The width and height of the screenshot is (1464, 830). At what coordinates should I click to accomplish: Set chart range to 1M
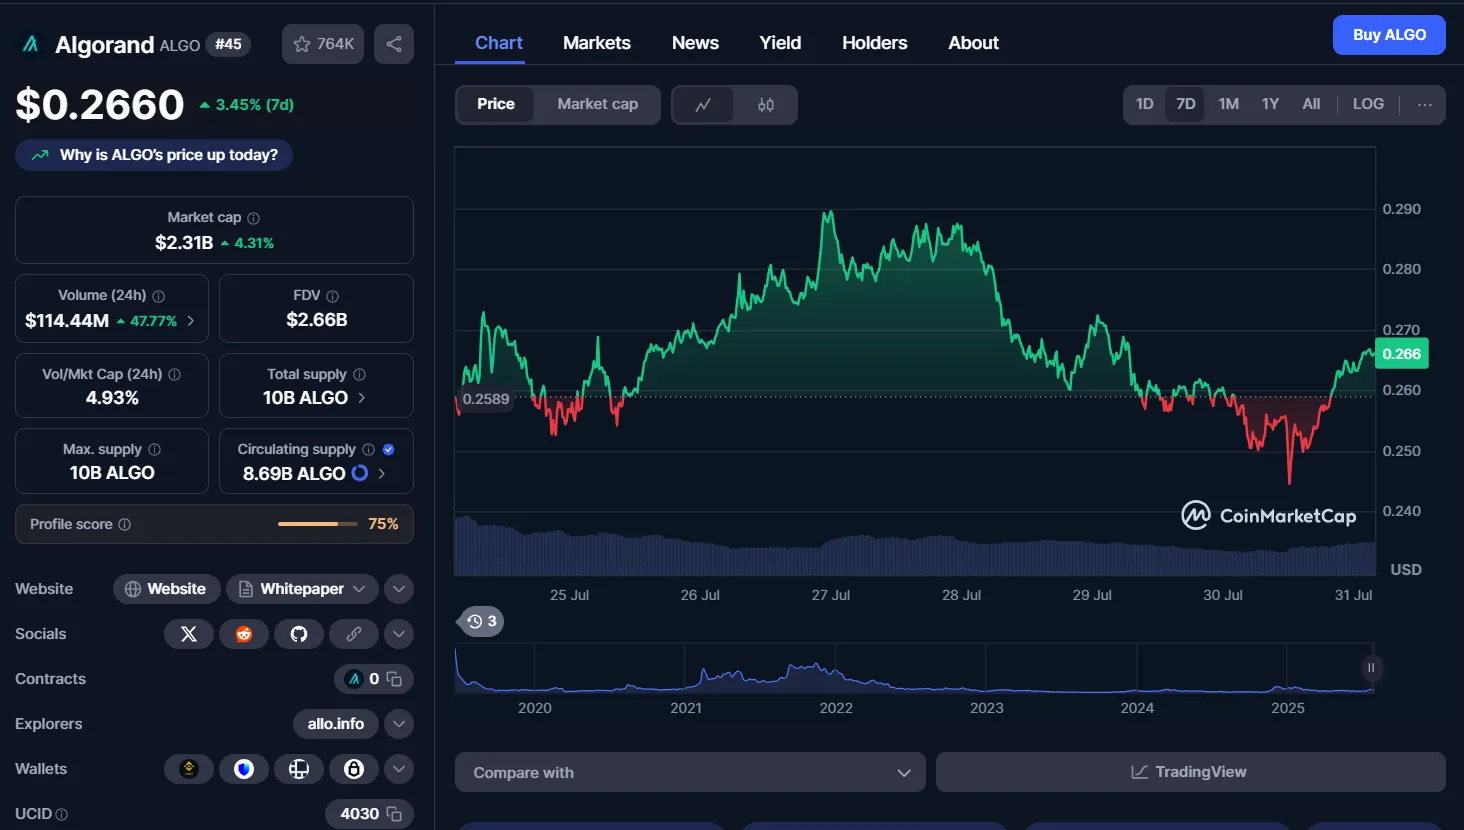point(1229,104)
